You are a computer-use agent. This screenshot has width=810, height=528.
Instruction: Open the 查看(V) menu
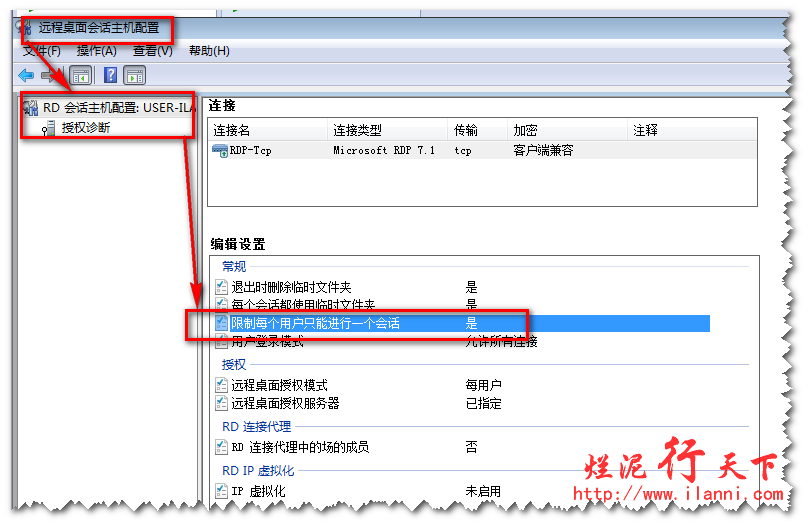[x=153, y=51]
